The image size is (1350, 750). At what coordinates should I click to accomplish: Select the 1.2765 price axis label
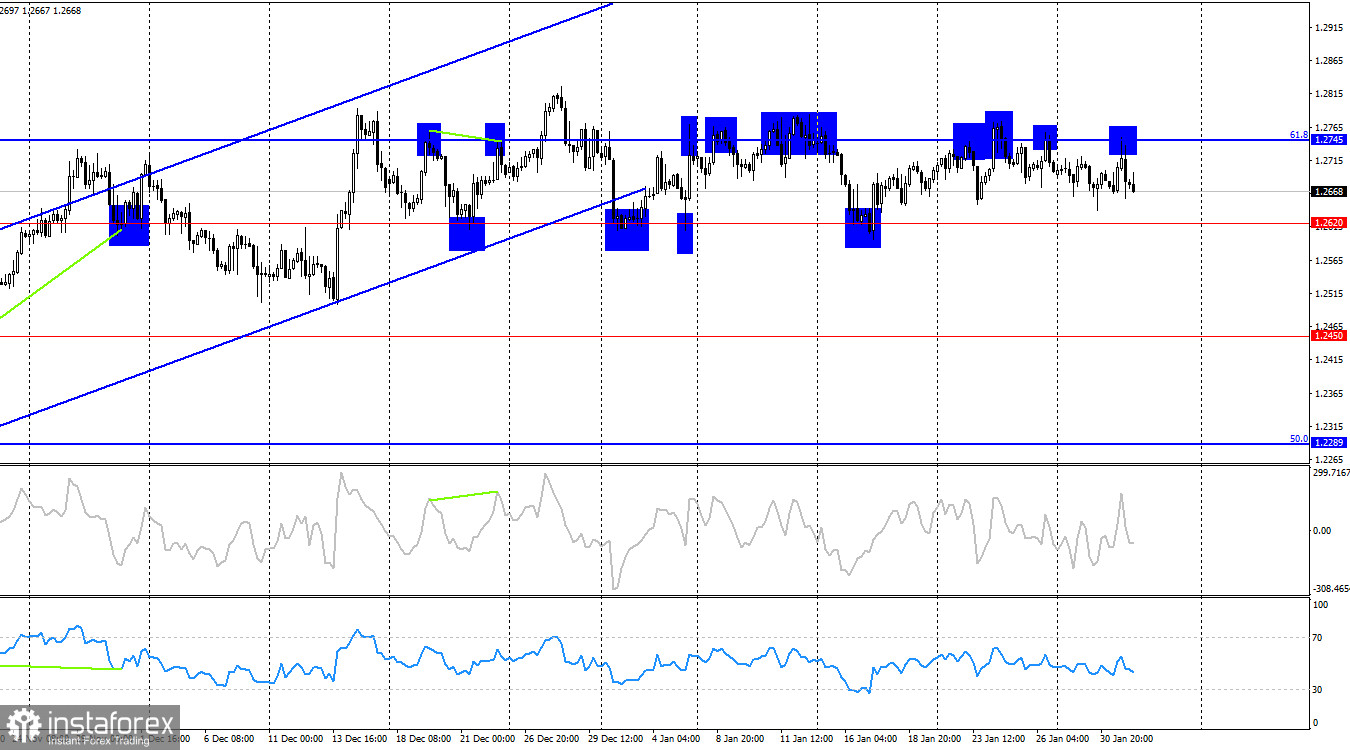[1329, 127]
